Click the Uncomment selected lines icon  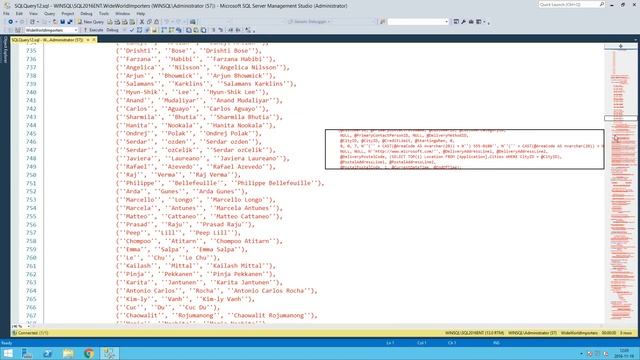(x=221, y=30)
